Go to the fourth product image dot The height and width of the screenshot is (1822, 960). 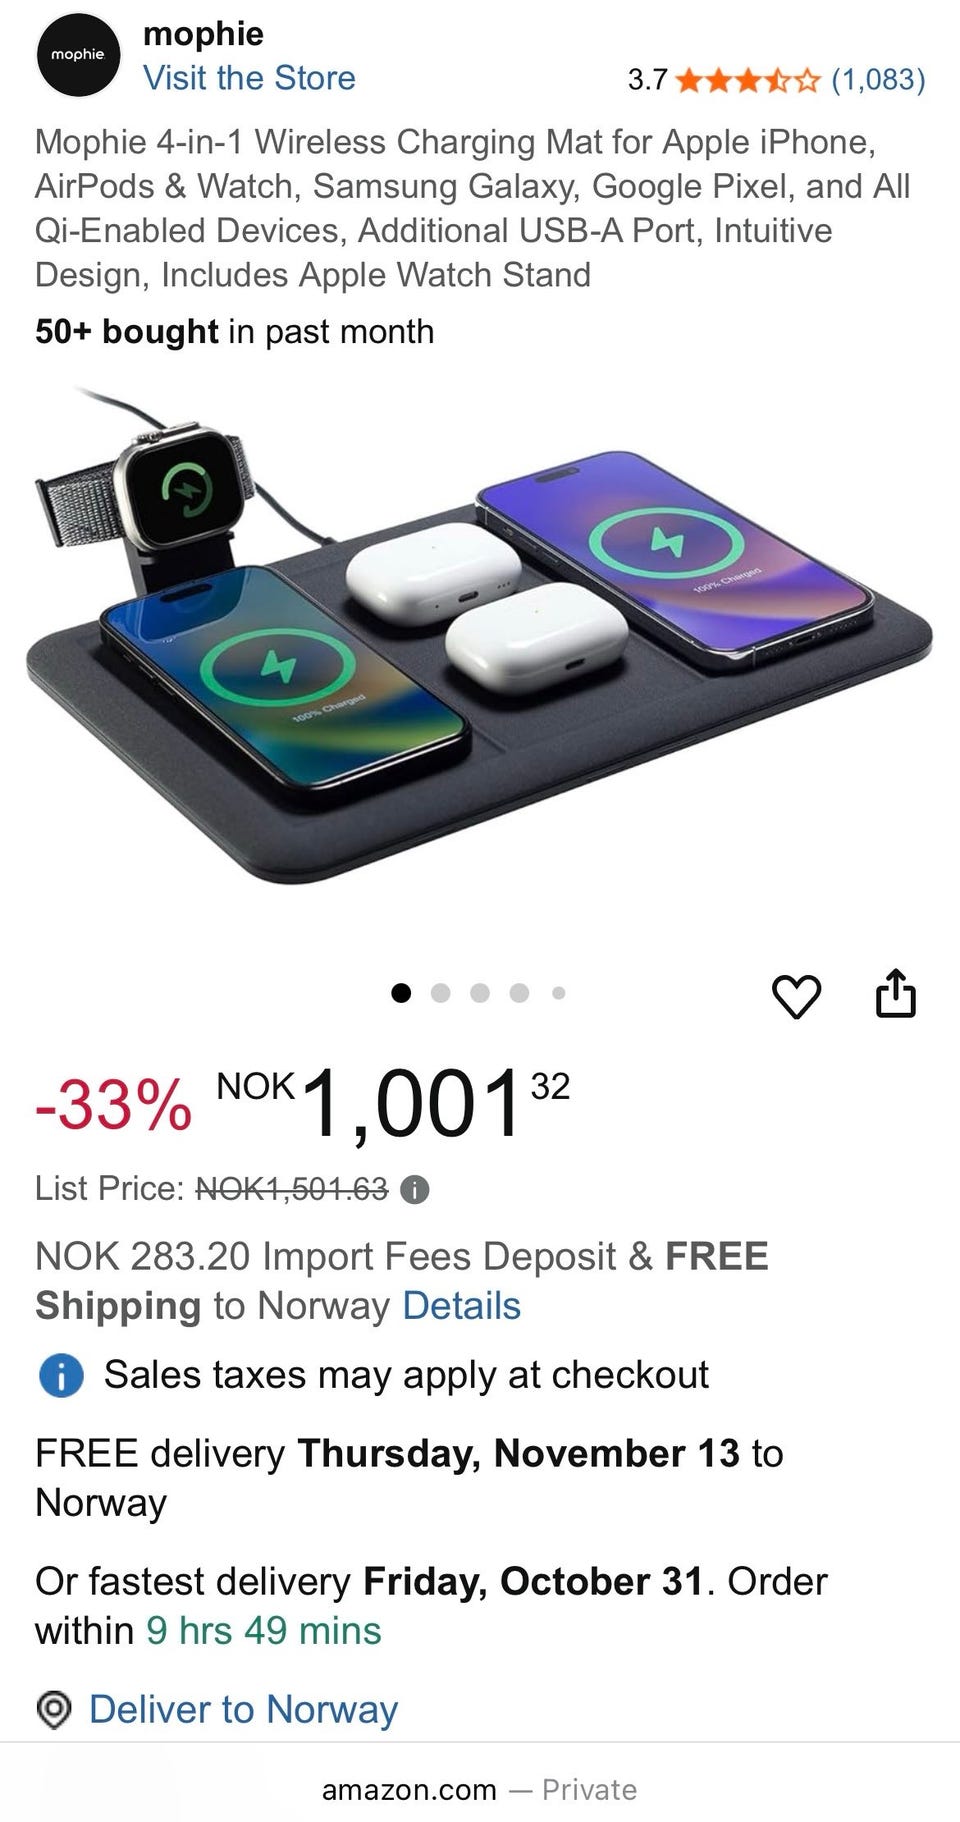[519, 993]
